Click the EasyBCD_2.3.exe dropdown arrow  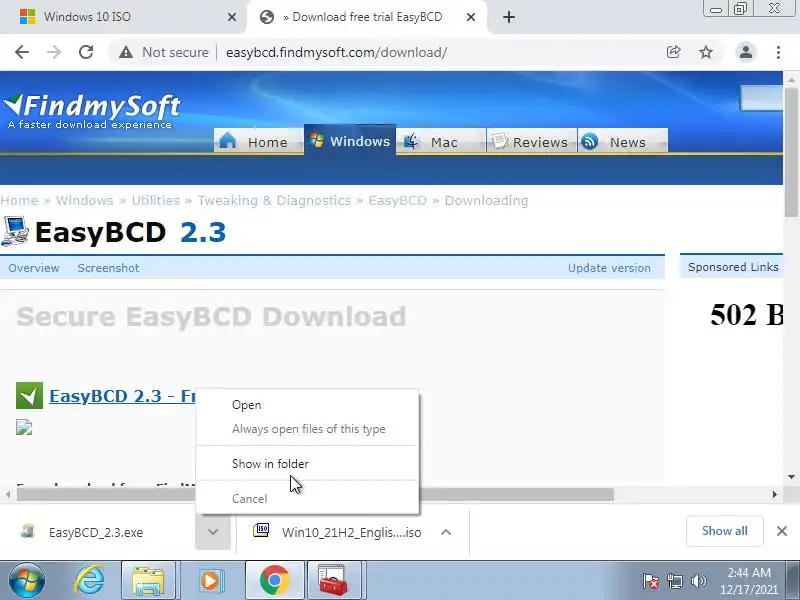(x=213, y=532)
